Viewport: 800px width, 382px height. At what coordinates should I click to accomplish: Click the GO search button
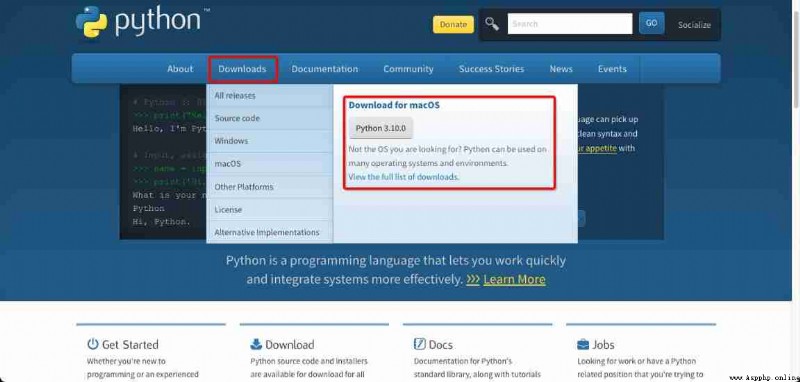(x=652, y=23)
